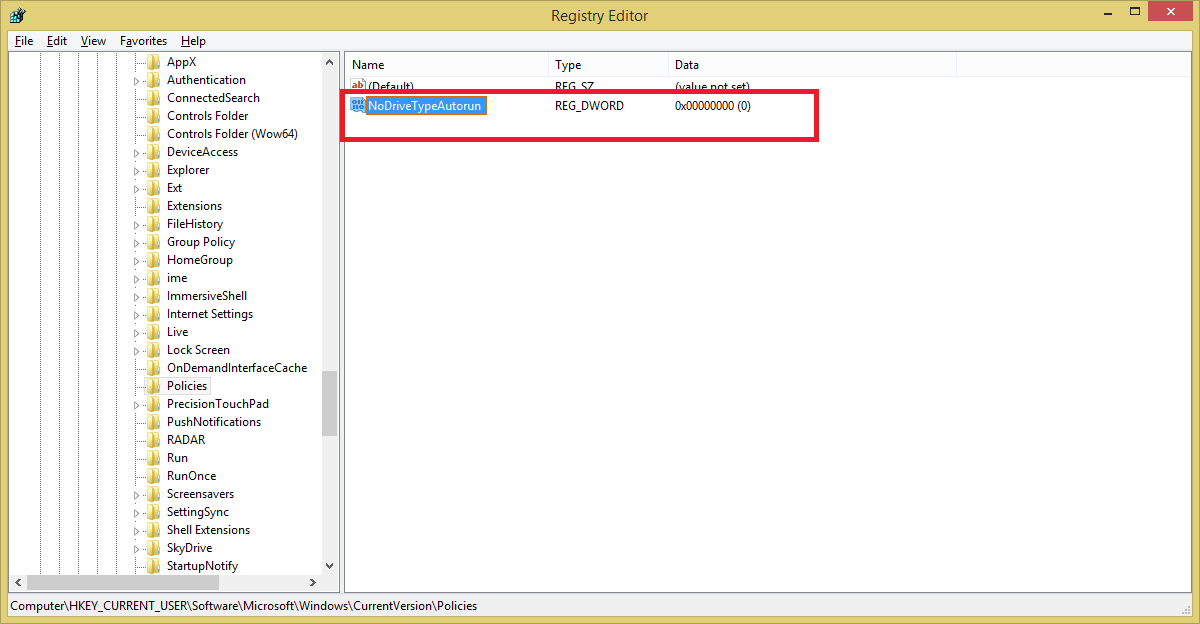
Task: Expand the Internet Settings key
Action: 138,314
